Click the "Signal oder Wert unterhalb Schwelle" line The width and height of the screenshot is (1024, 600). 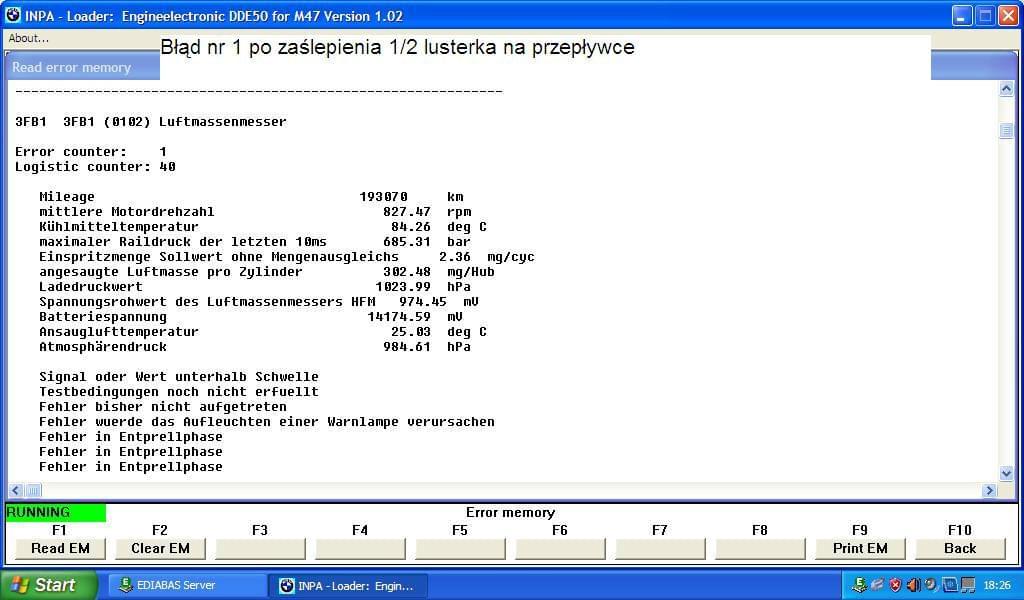[x=179, y=377]
